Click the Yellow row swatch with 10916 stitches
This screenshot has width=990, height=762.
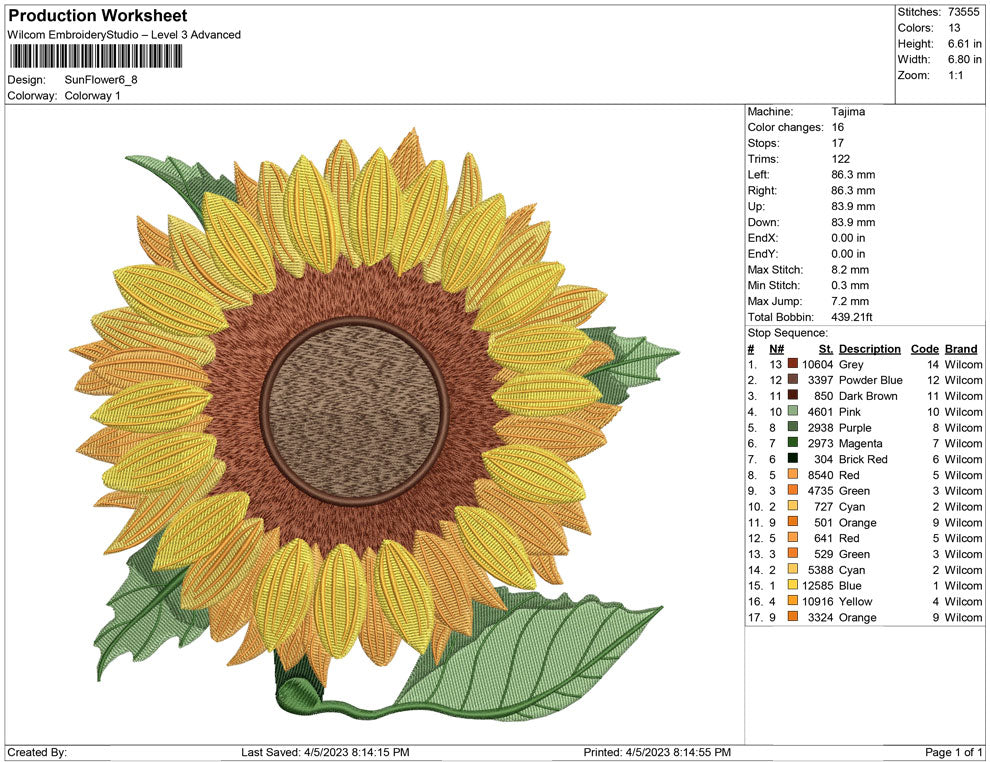(x=793, y=601)
